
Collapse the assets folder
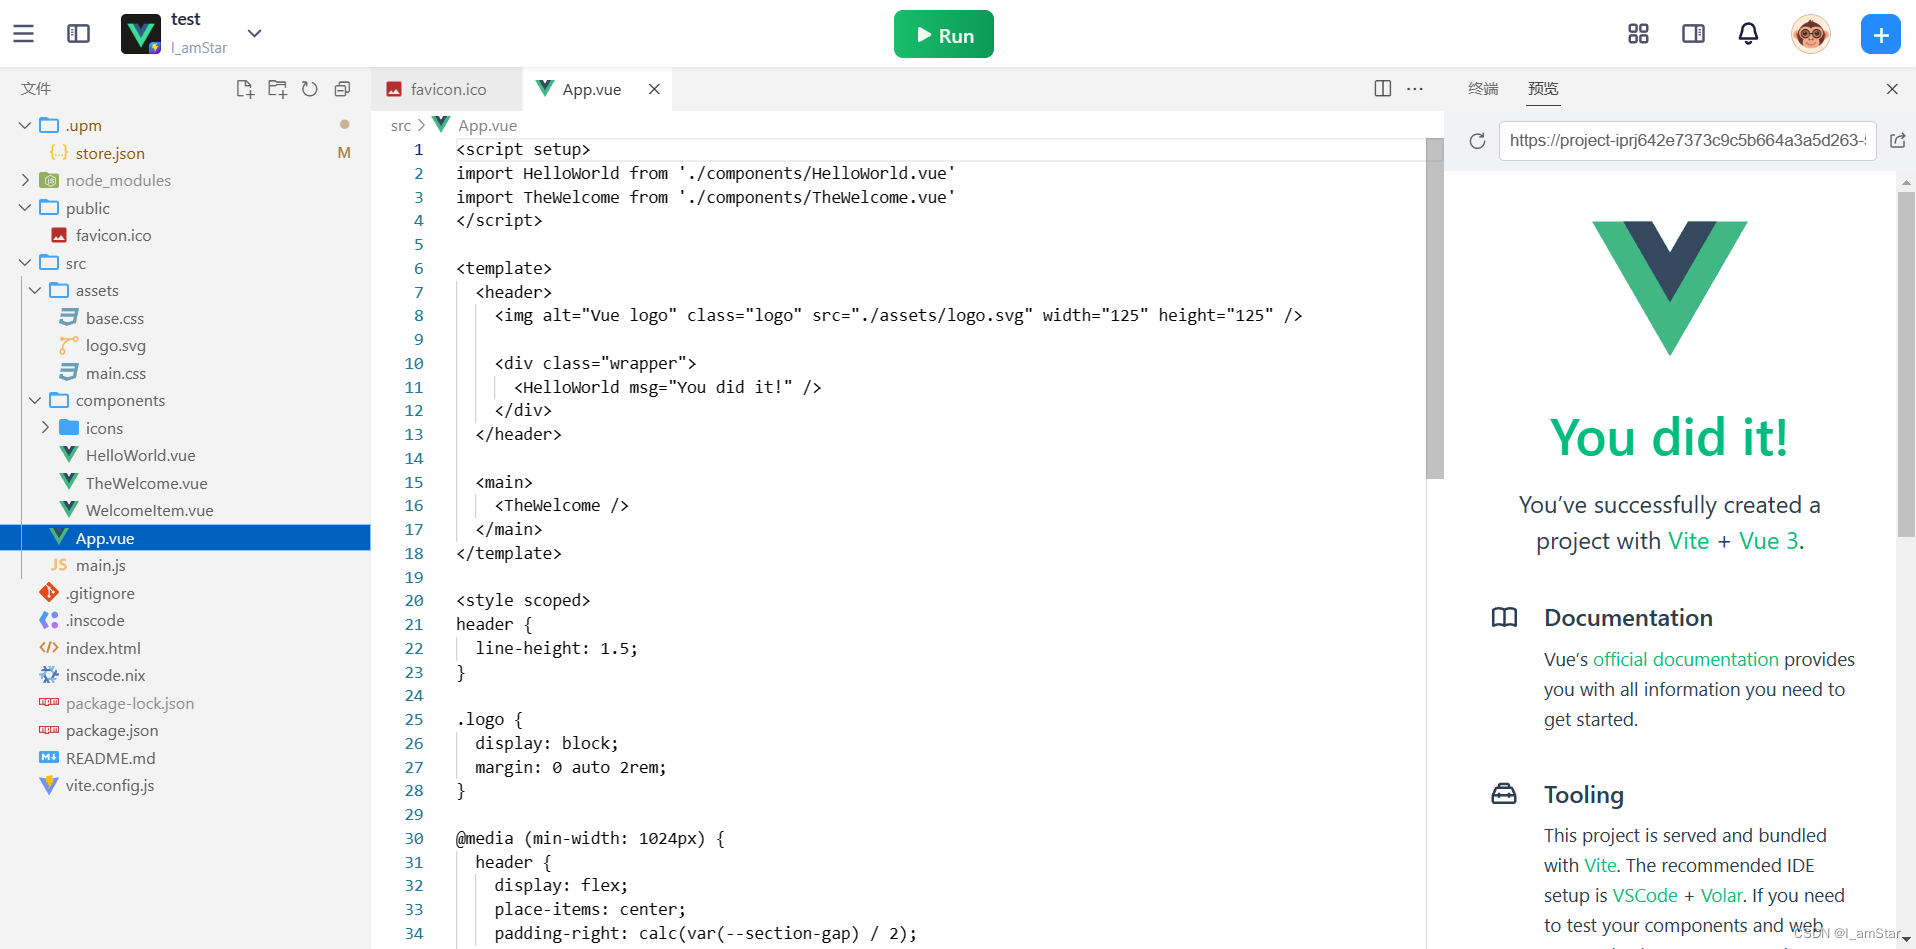35,290
